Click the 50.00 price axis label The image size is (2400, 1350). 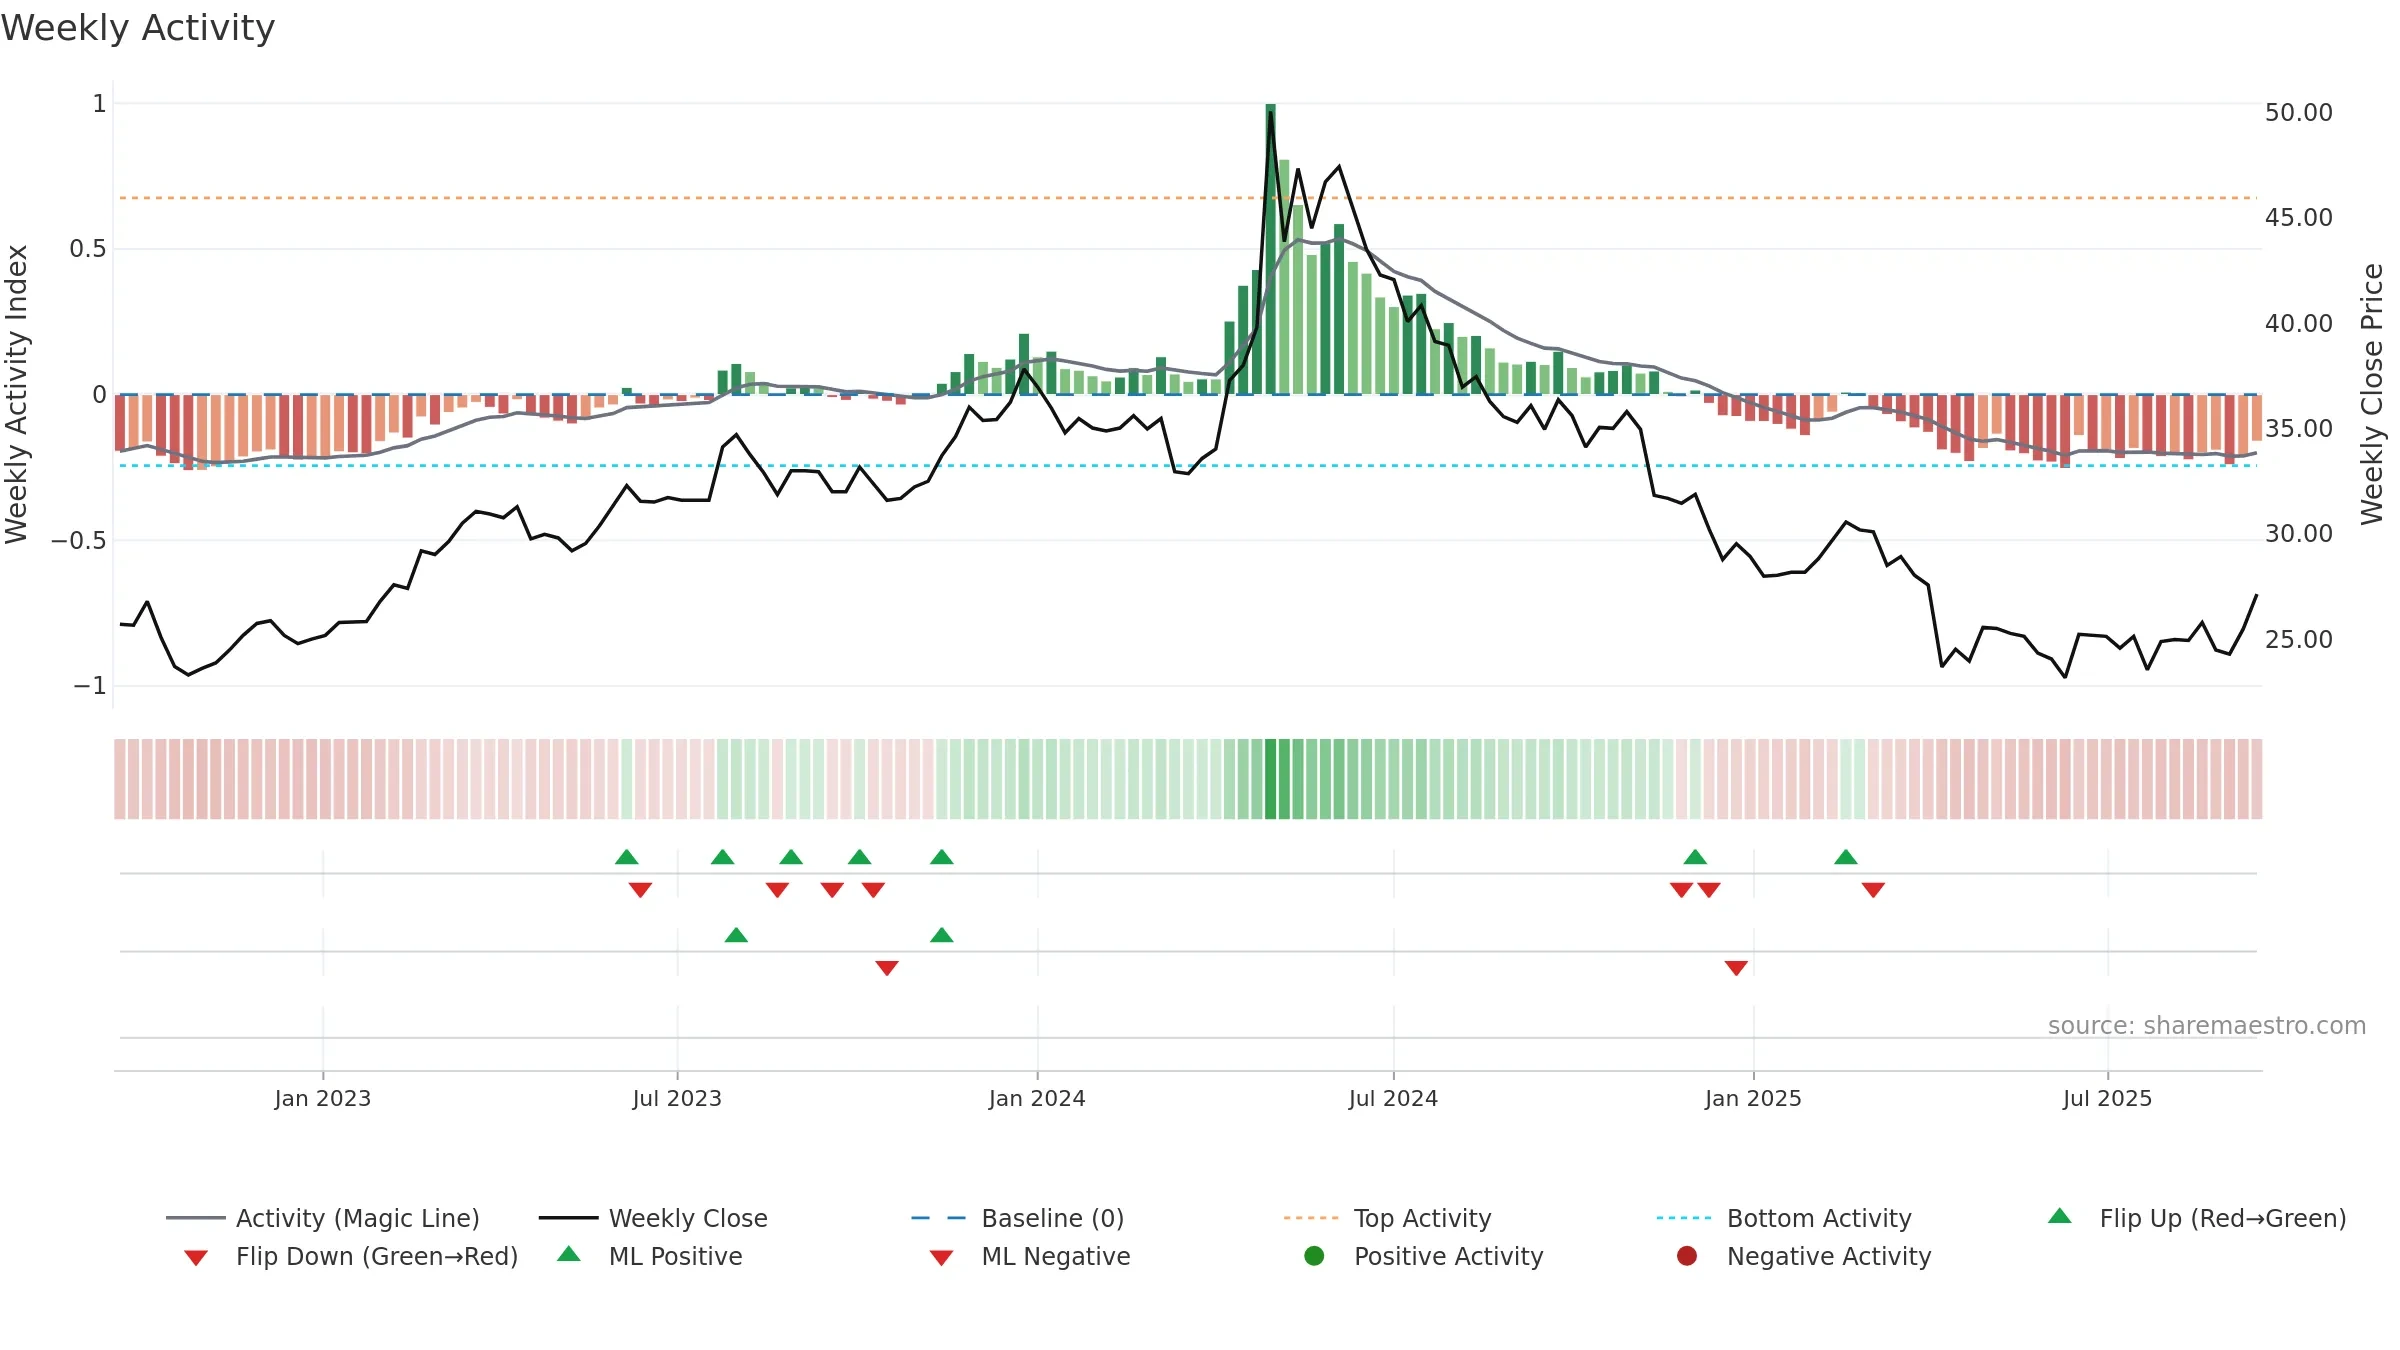tap(2298, 112)
